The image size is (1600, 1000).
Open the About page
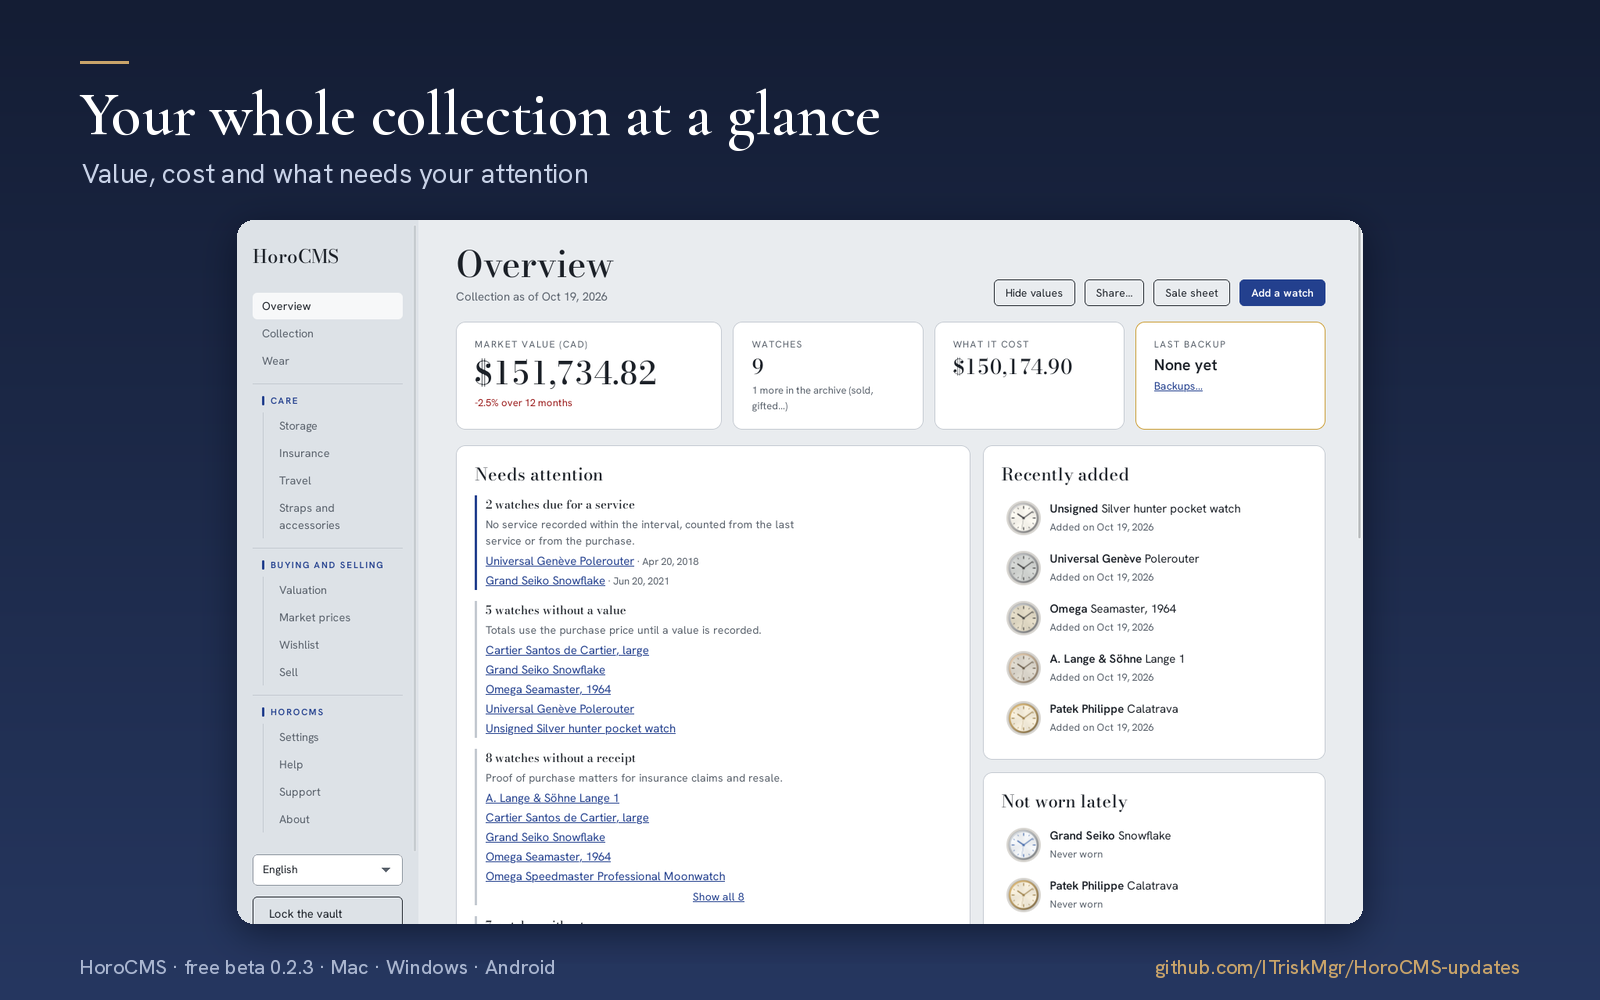[294, 819]
